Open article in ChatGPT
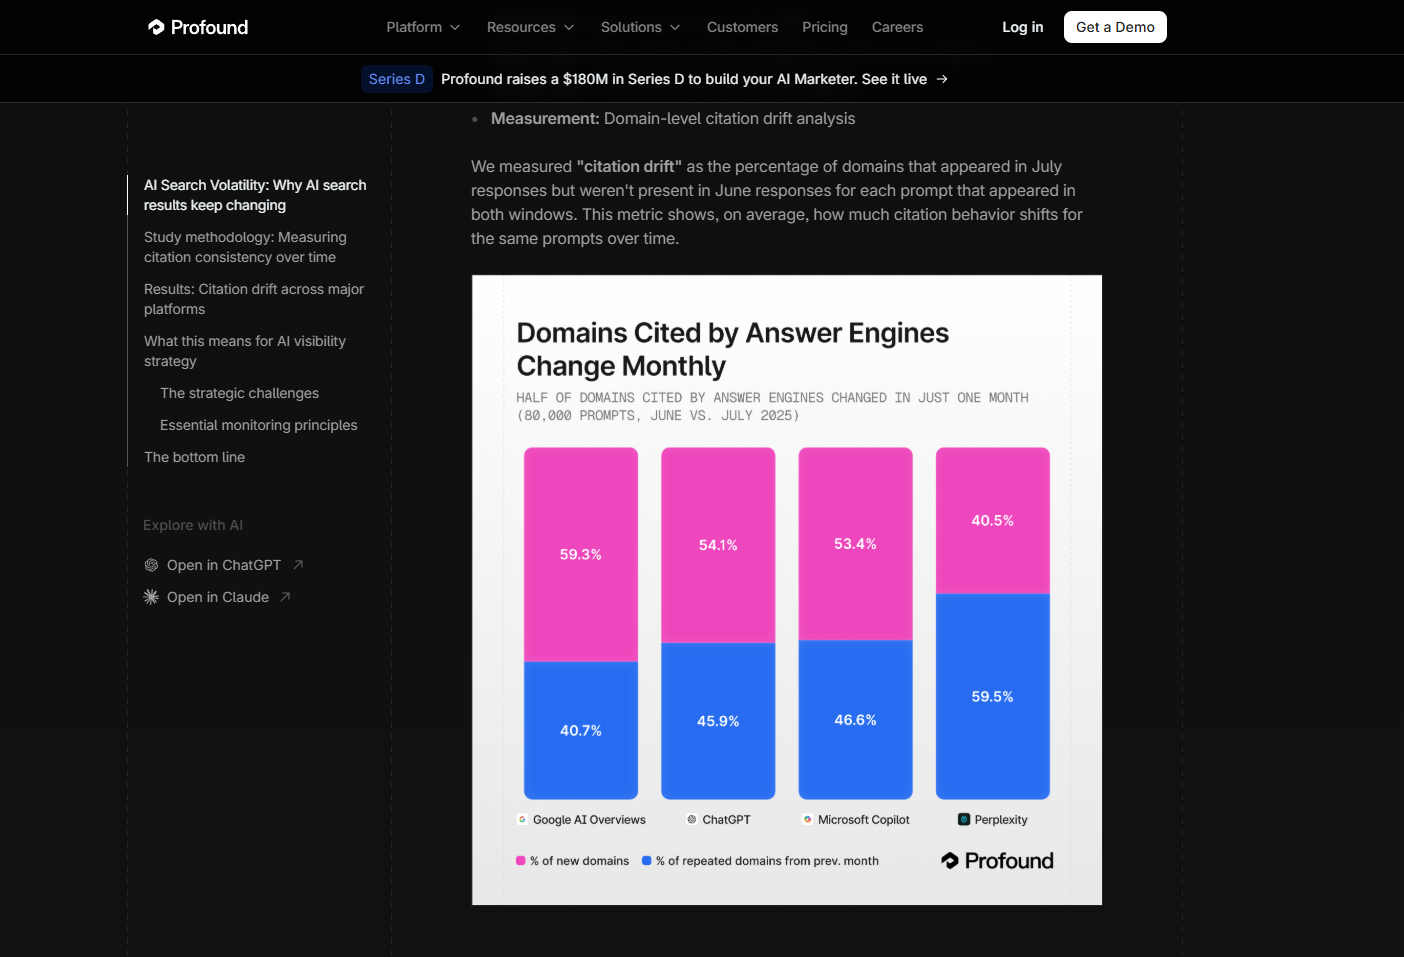The height and width of the screenshot is (957, 1404). pos(224,565)
